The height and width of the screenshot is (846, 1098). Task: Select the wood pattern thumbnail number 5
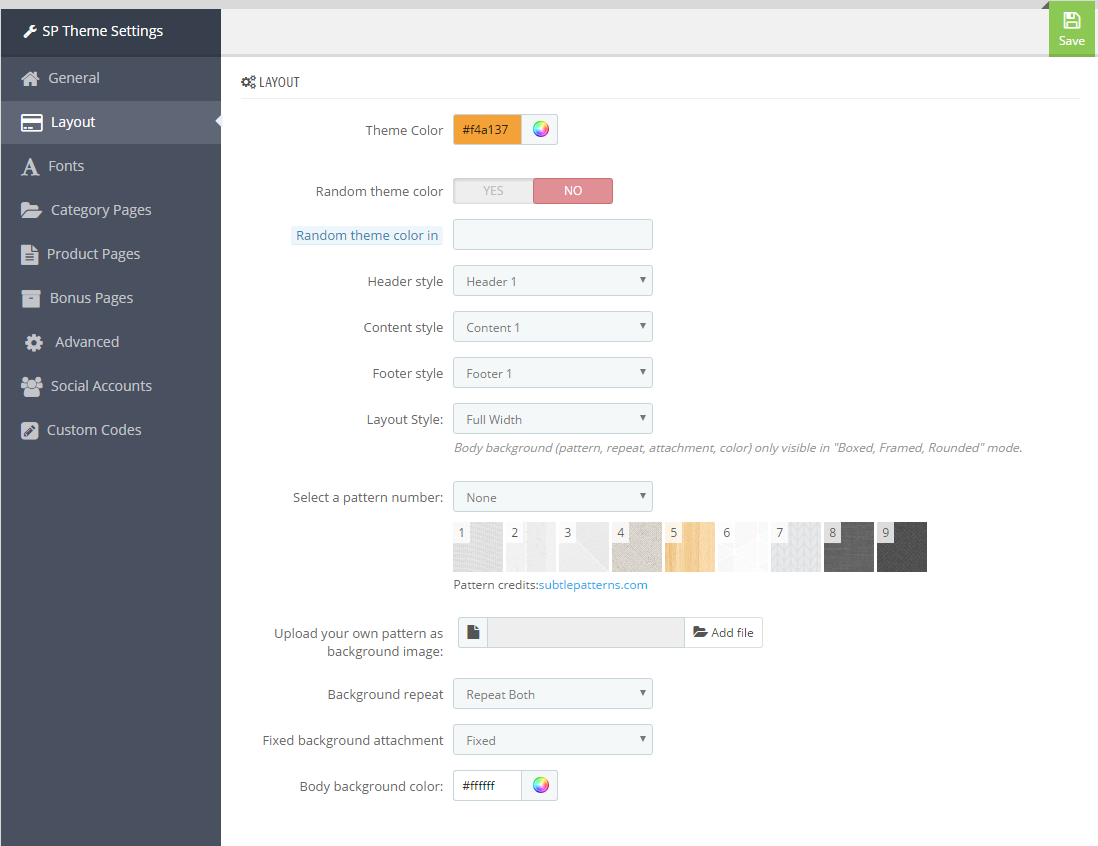pos(690,547)
